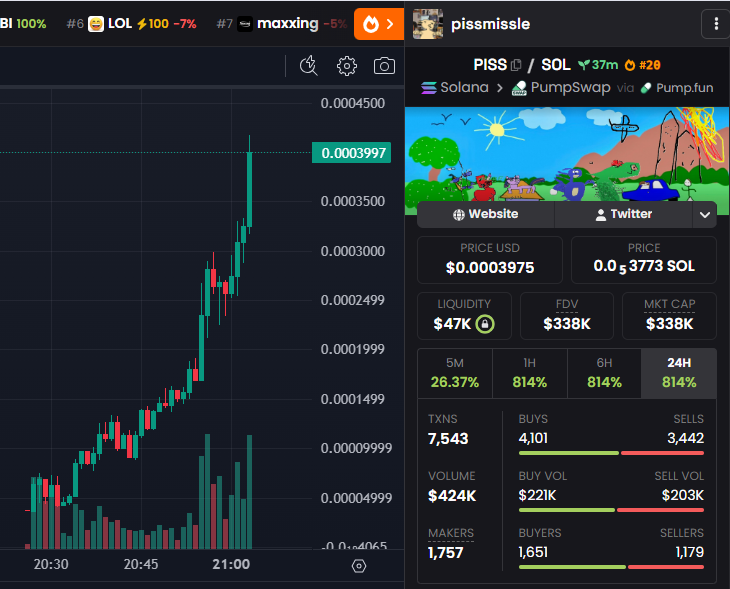Screen dimensions: 730x589
Task: Select the 5M timeframe tab
Action: pyautogui.click(x=455, y=373)
